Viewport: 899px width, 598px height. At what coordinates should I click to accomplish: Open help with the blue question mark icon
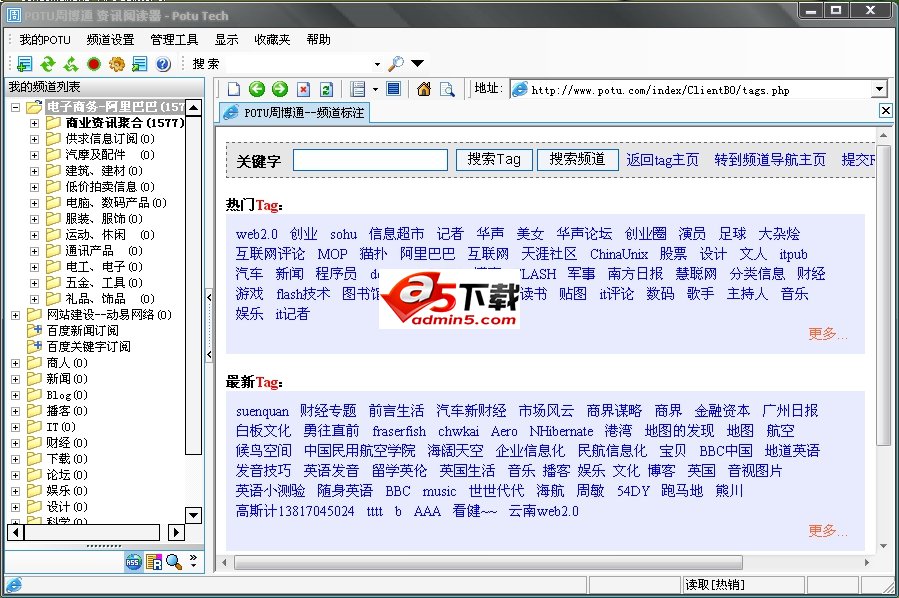(163, 64)
